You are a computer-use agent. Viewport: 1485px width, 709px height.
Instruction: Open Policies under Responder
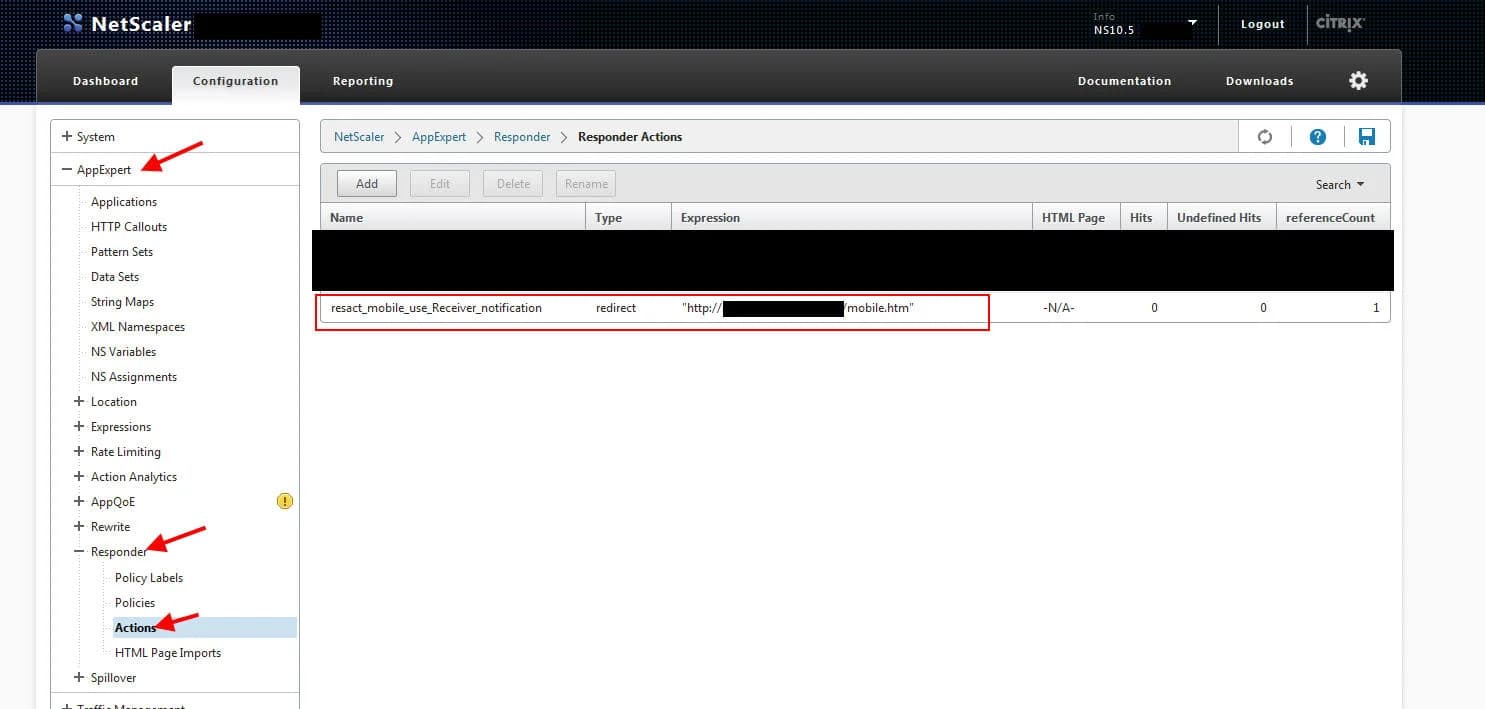135,603
